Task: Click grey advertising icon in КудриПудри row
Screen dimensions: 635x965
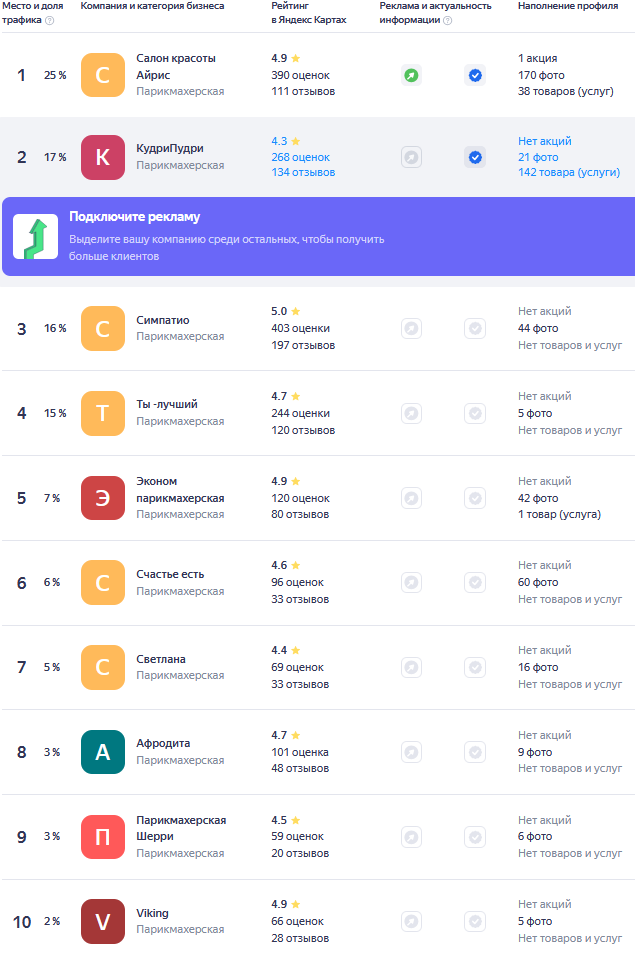Action: pos(411,157)
